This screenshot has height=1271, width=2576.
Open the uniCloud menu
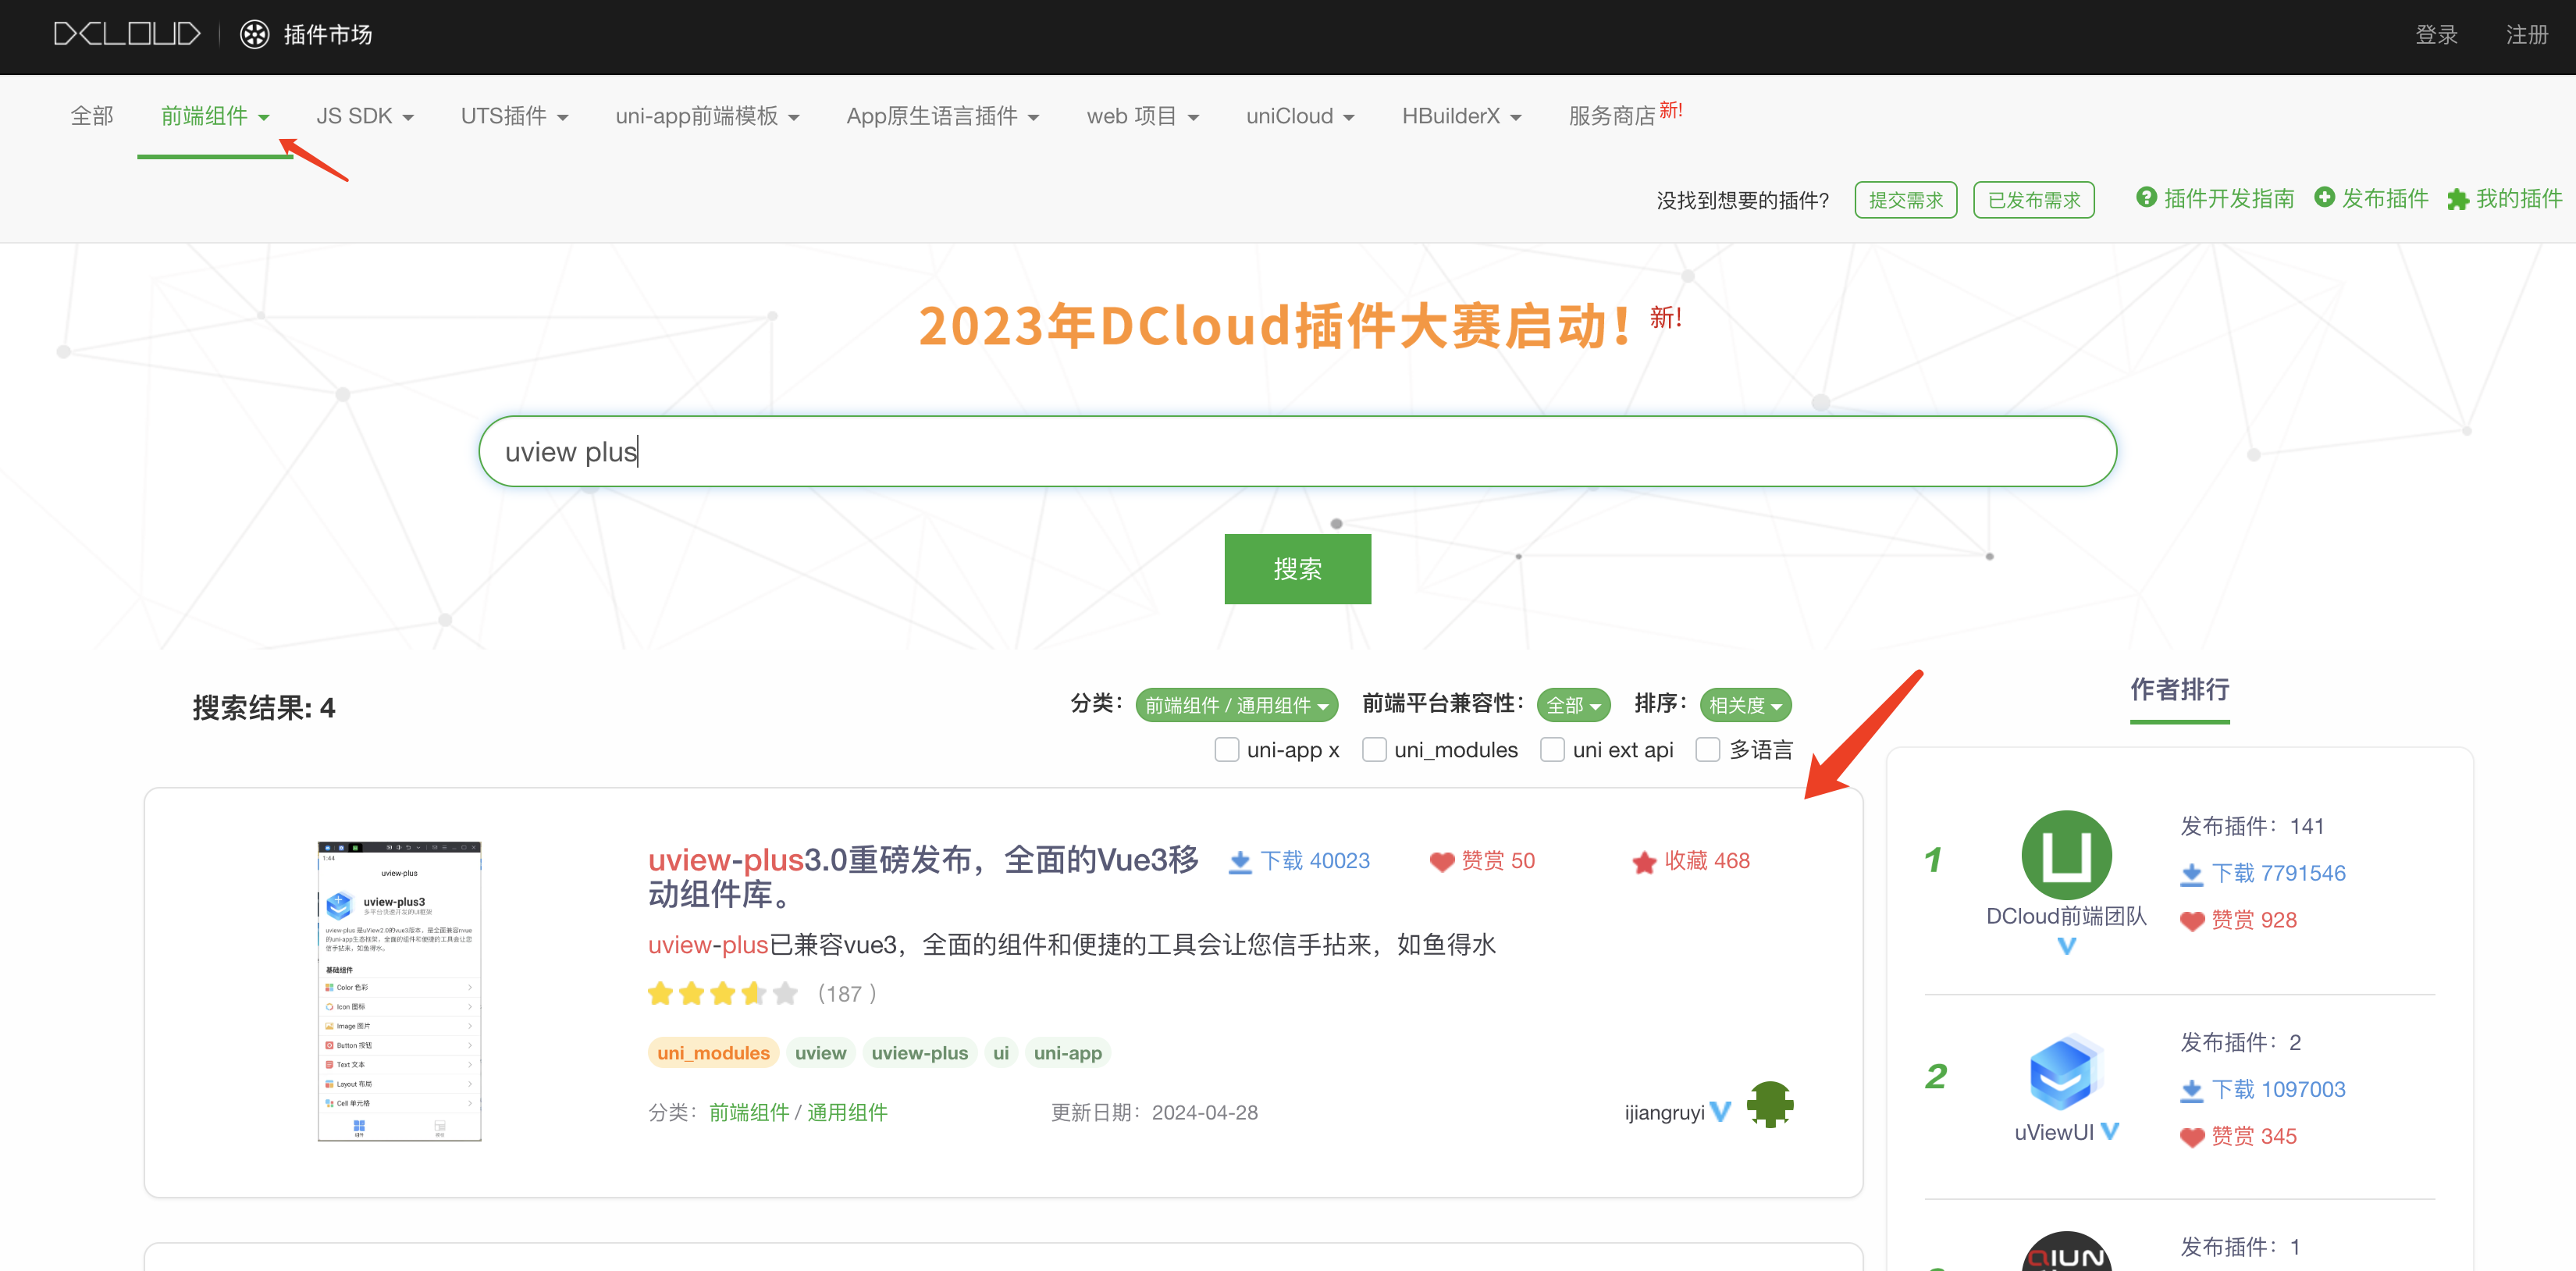[1299, 116]
